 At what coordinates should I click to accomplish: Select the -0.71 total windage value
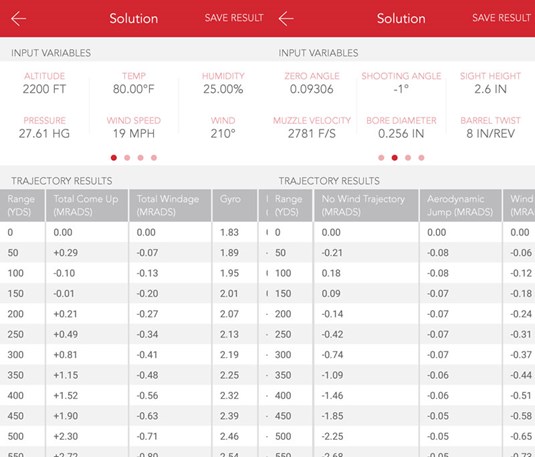pos(147,437)
